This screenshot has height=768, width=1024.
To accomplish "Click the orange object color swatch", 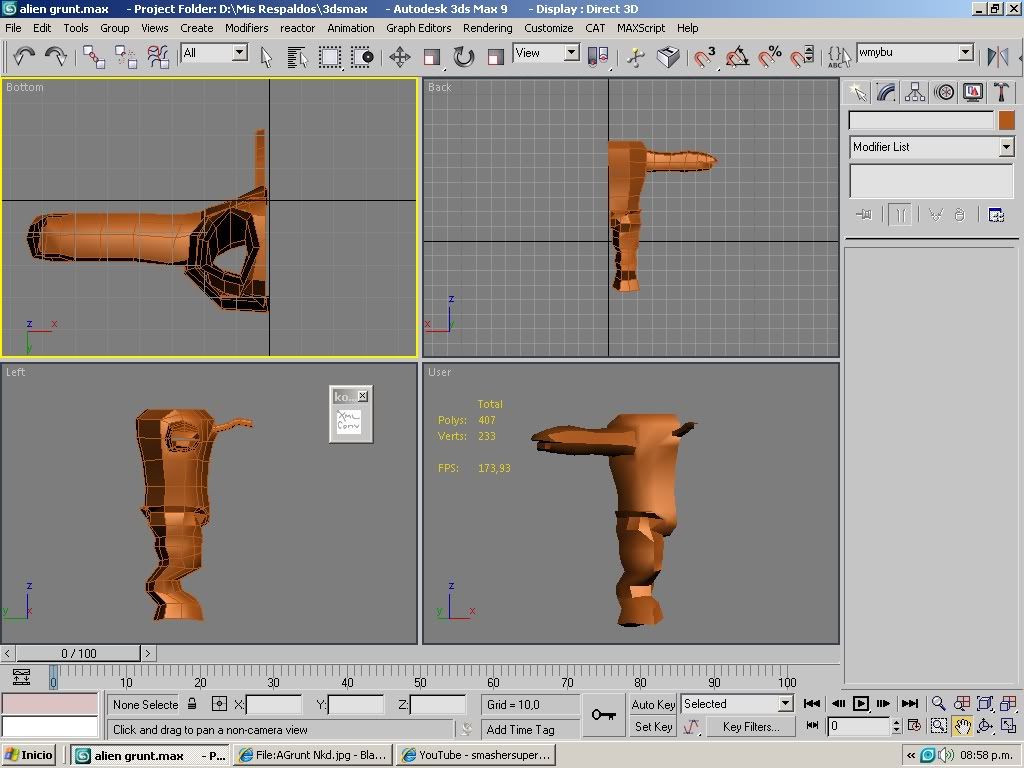I will 1005,120.
